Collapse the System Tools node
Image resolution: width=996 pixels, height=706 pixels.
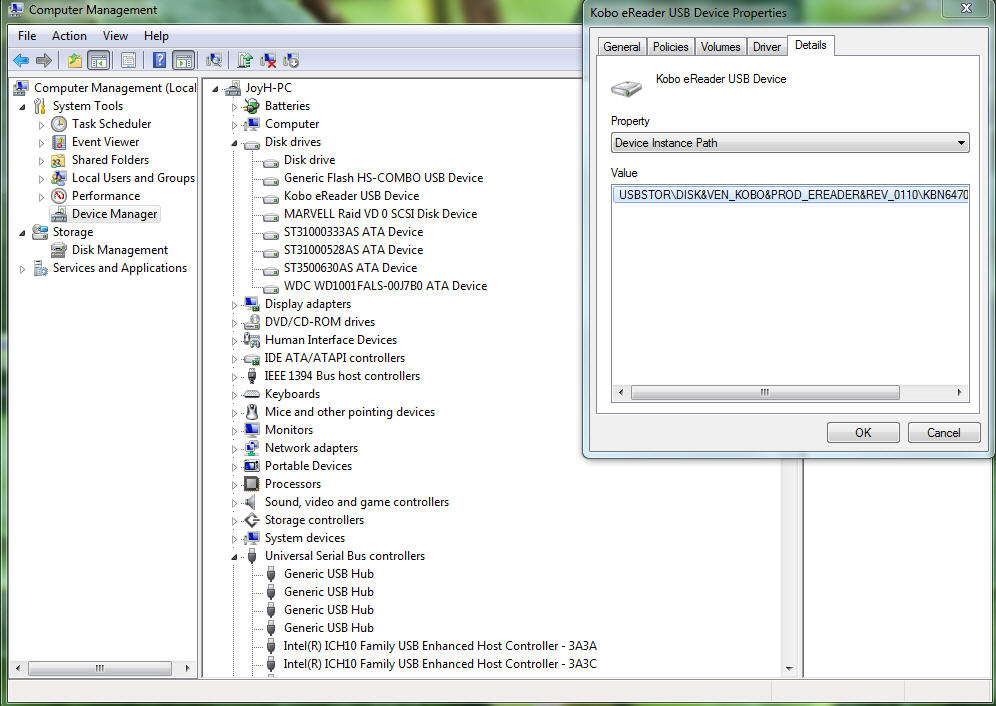[22, 107]
